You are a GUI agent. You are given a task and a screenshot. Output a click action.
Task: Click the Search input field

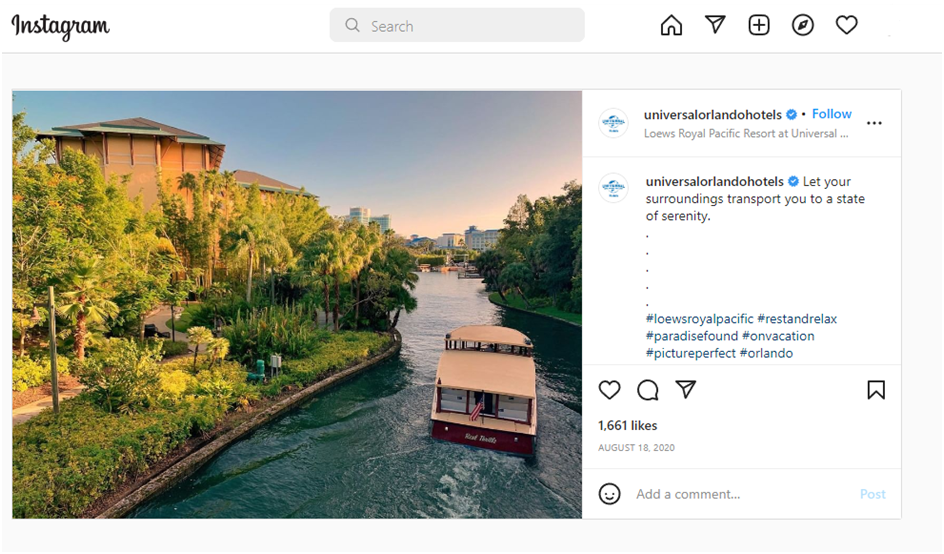click(457, 25)
